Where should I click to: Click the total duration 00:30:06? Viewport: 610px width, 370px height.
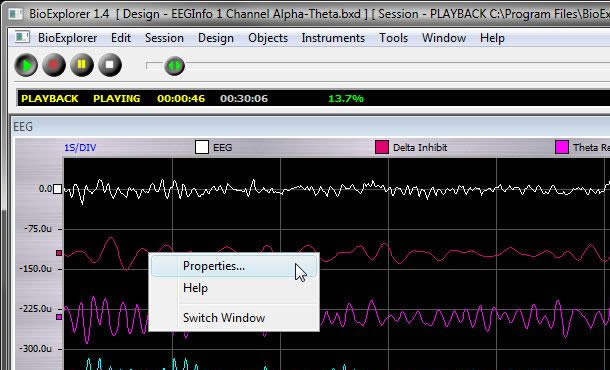244,98
